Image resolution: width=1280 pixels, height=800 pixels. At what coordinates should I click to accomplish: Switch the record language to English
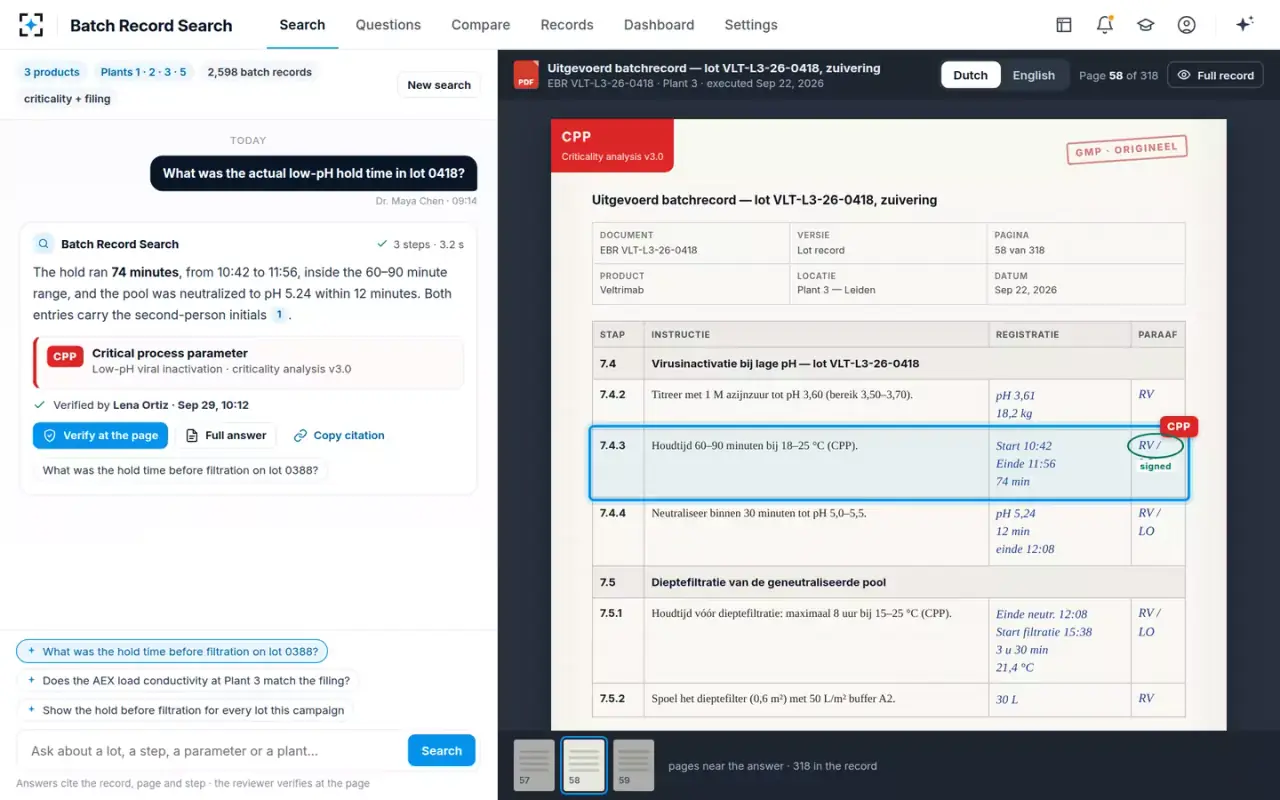click(1033, 75)
